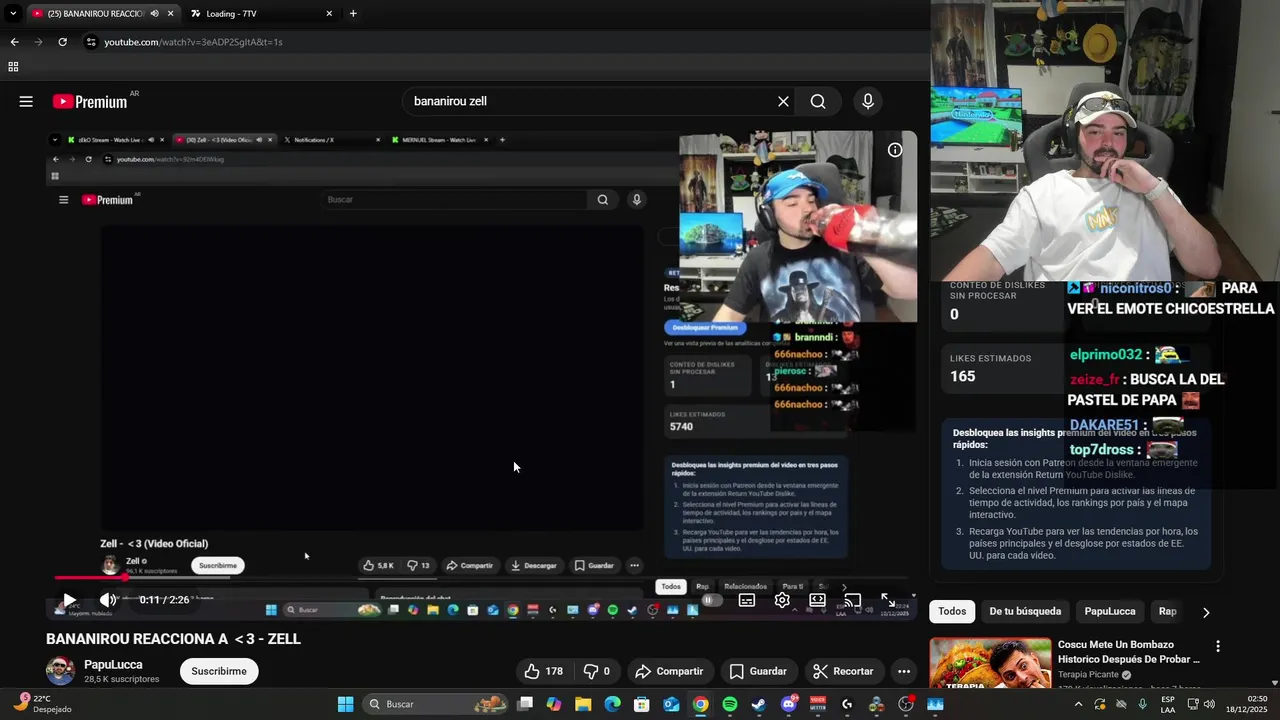Open PapuLucca channel name link

point(113,664)
